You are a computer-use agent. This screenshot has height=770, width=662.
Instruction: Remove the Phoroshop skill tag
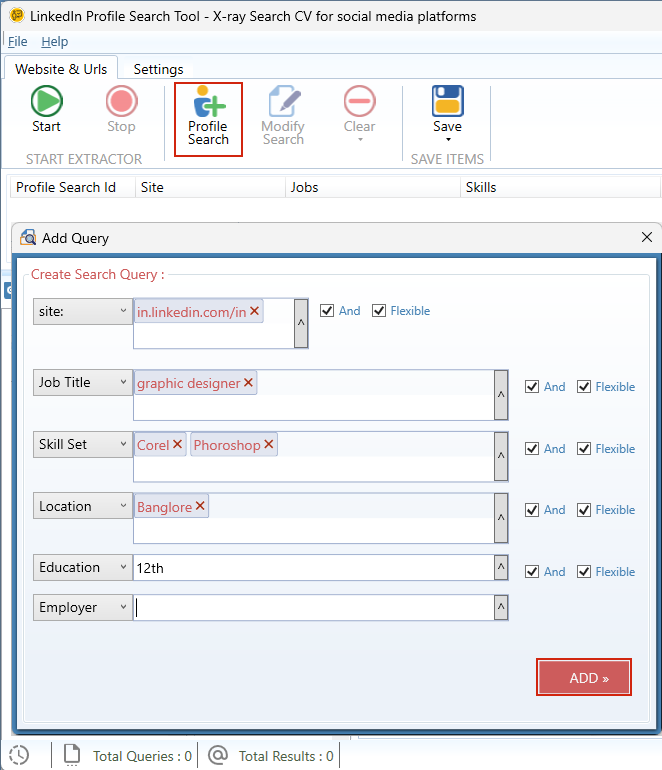[268, 444]
